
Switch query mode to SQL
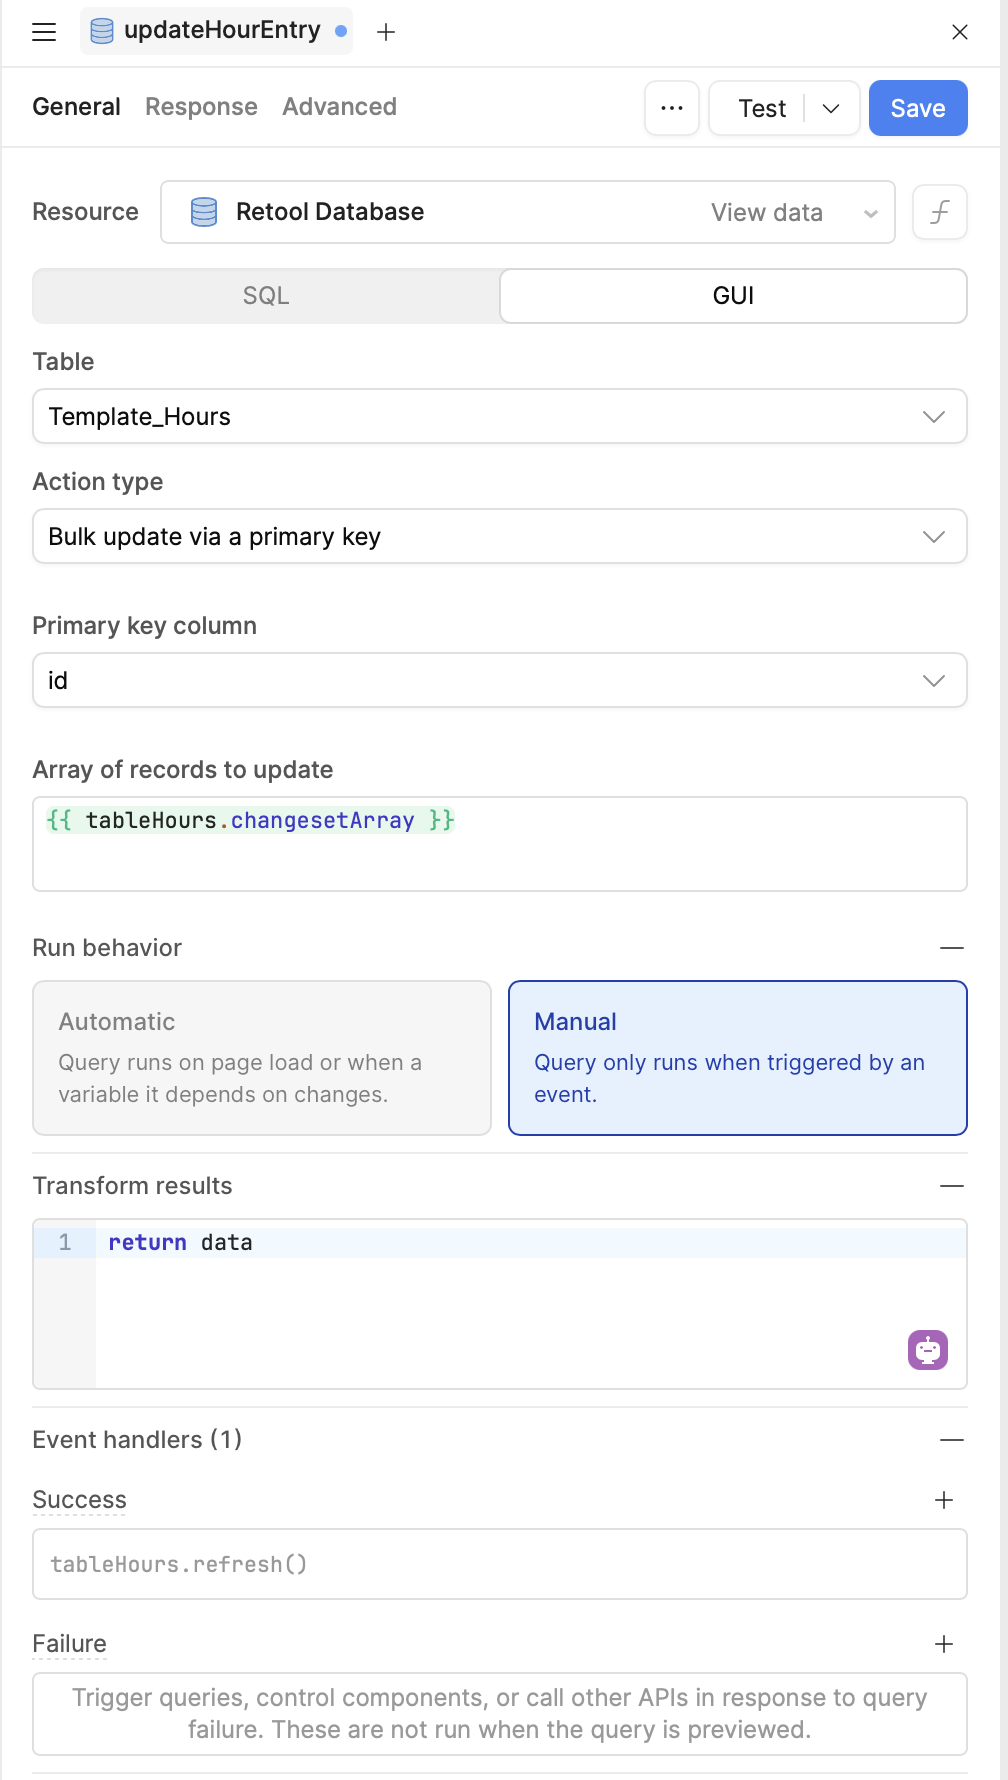click(266, 296)
